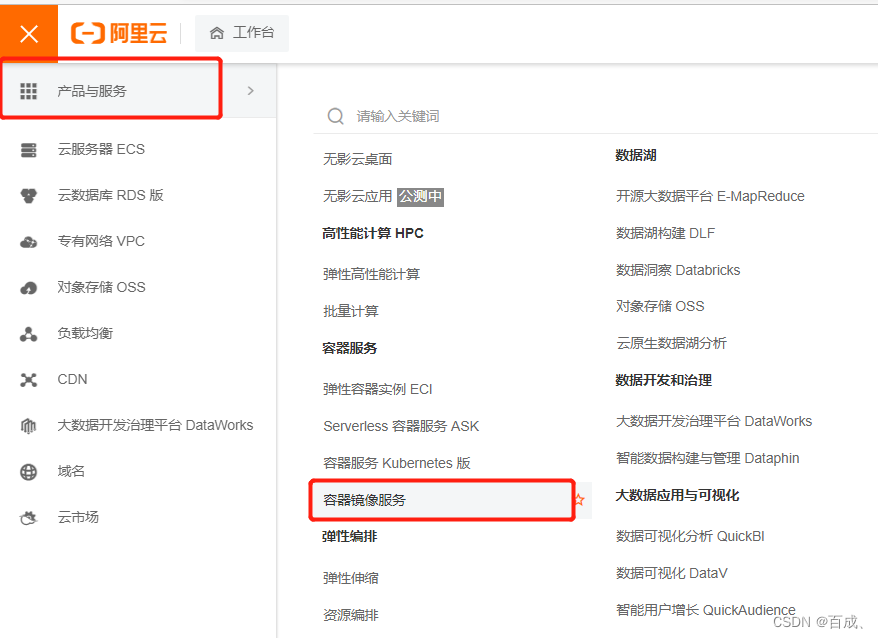Click the 公测中 badge
878x638 pixels.
[x=421, y=197]
